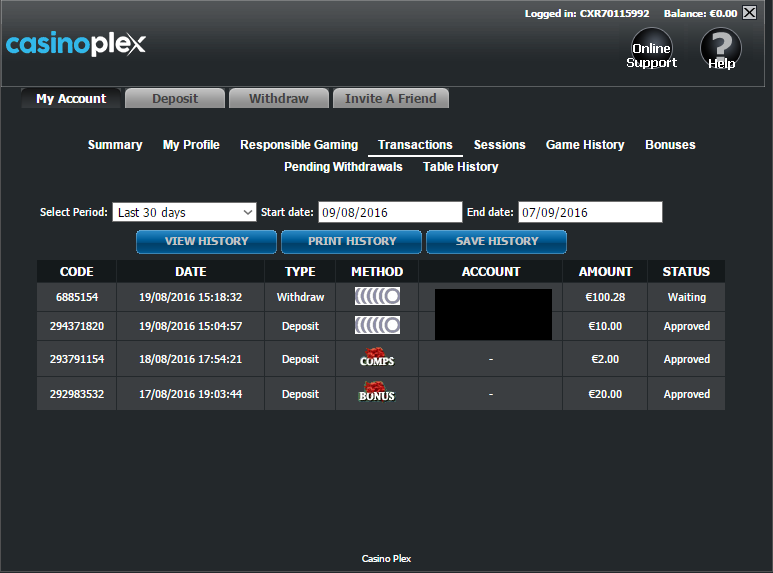Click the TYPE column header

(300, 271)
